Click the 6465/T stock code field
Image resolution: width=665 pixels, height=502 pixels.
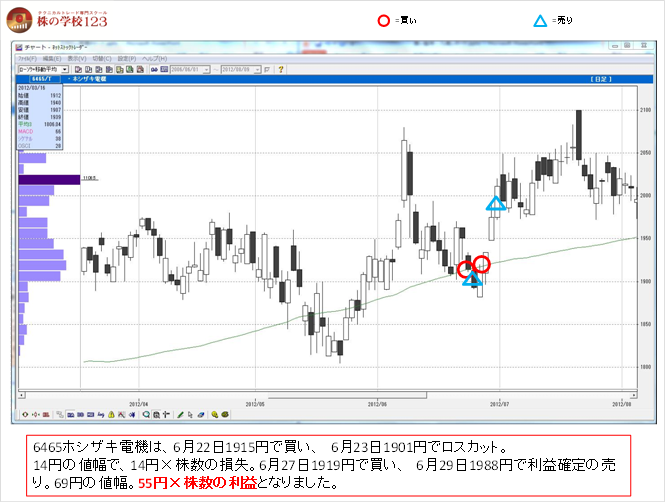[x=41, y=78]
